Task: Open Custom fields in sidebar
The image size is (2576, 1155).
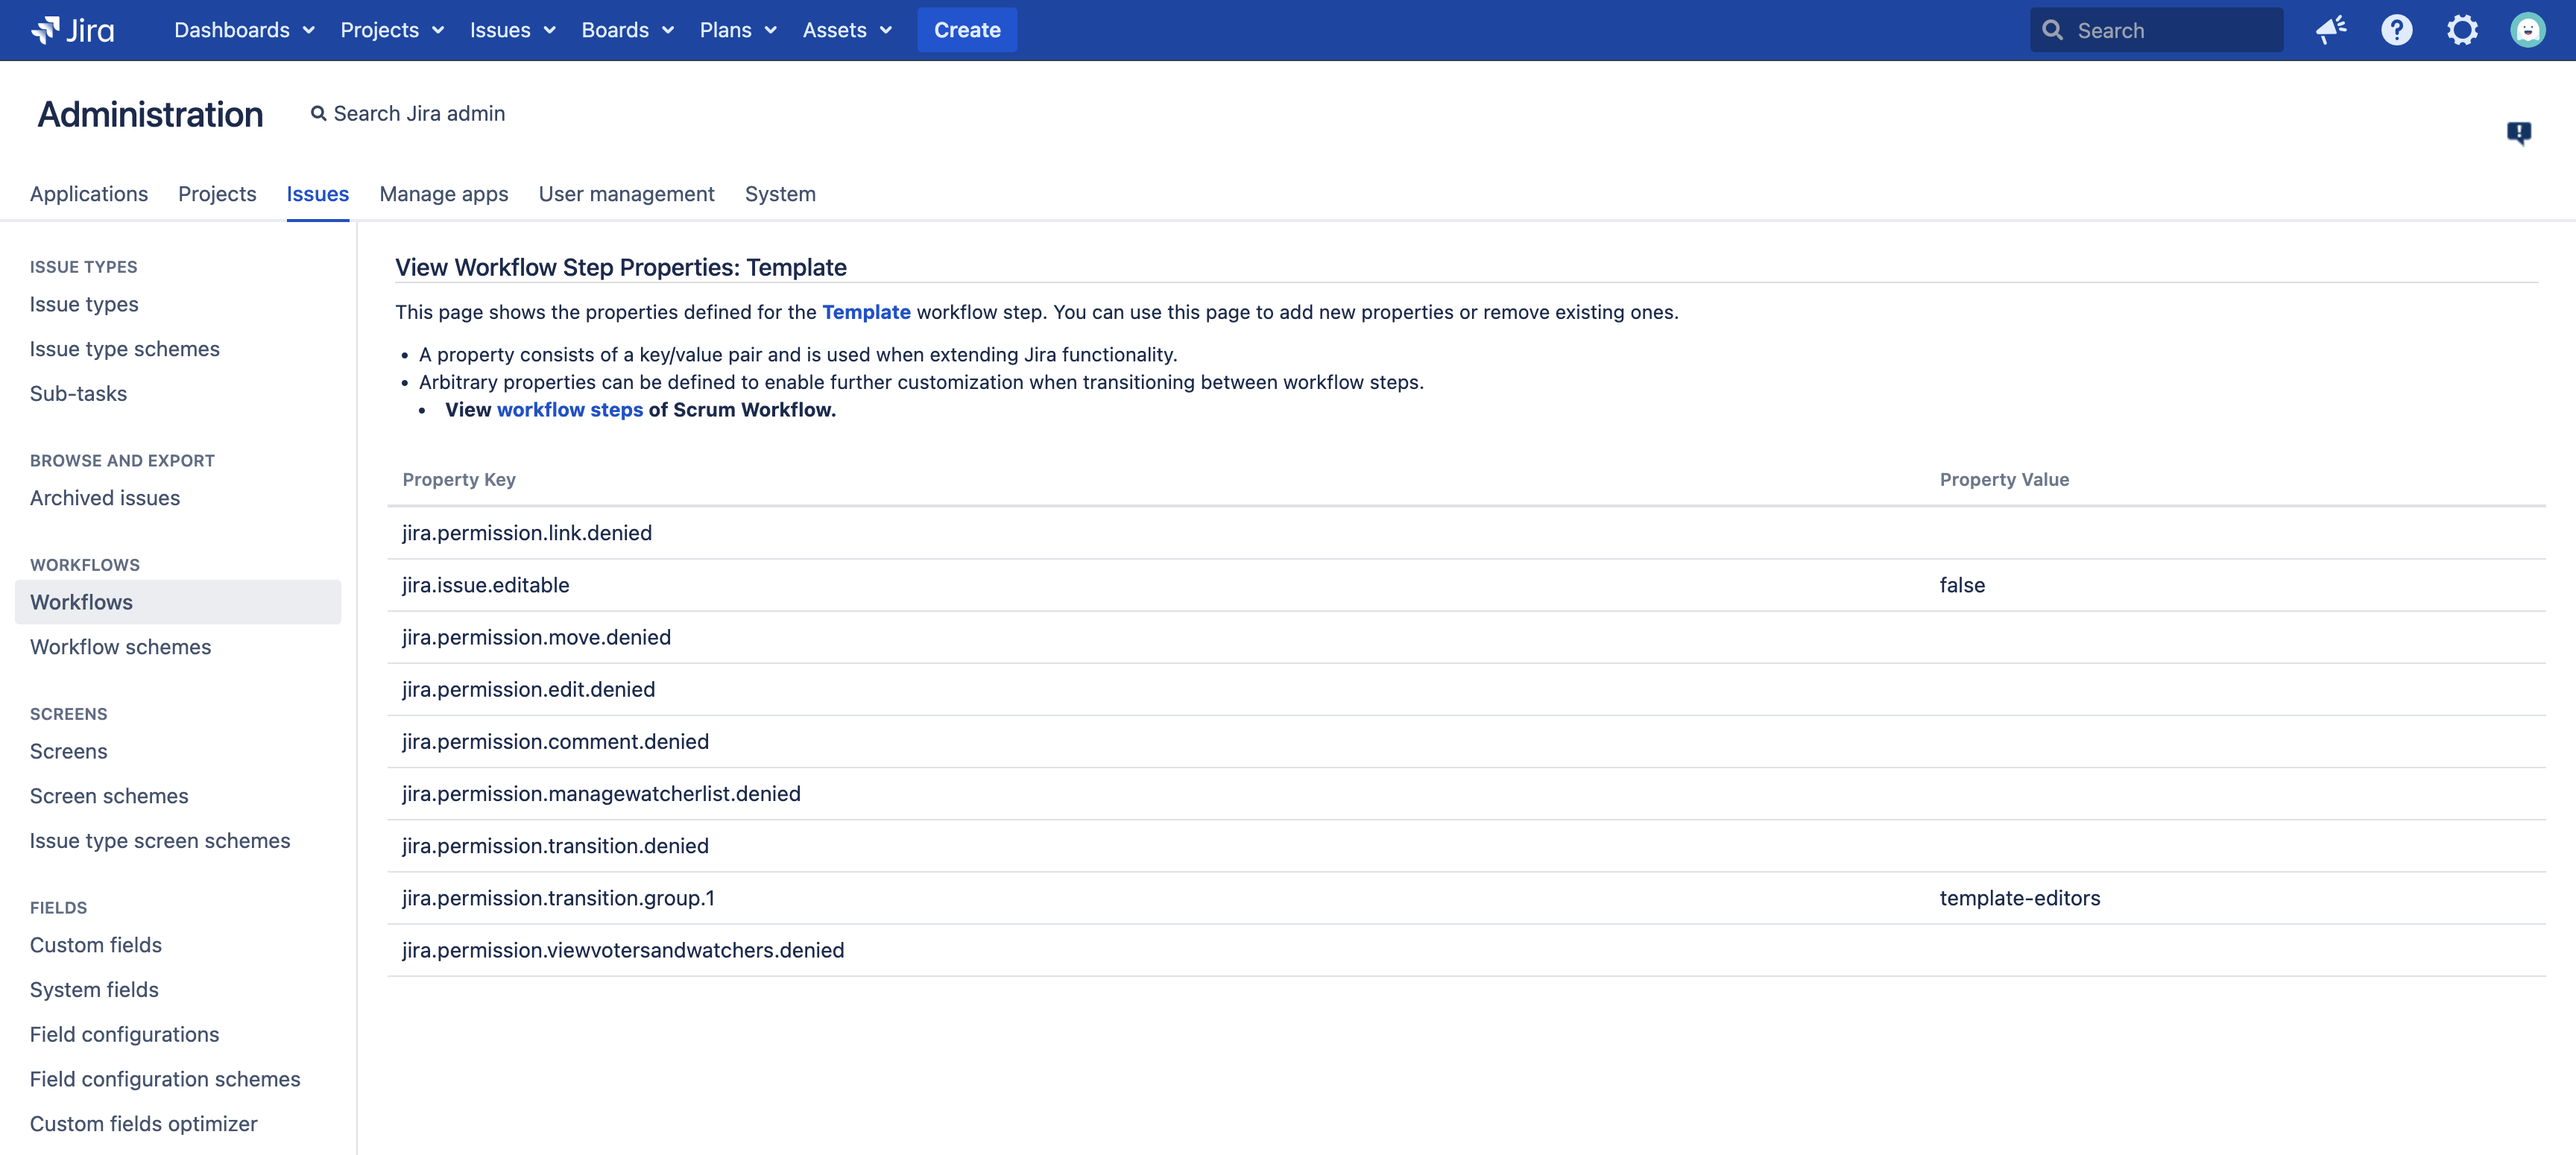Action: pos(95,945)
